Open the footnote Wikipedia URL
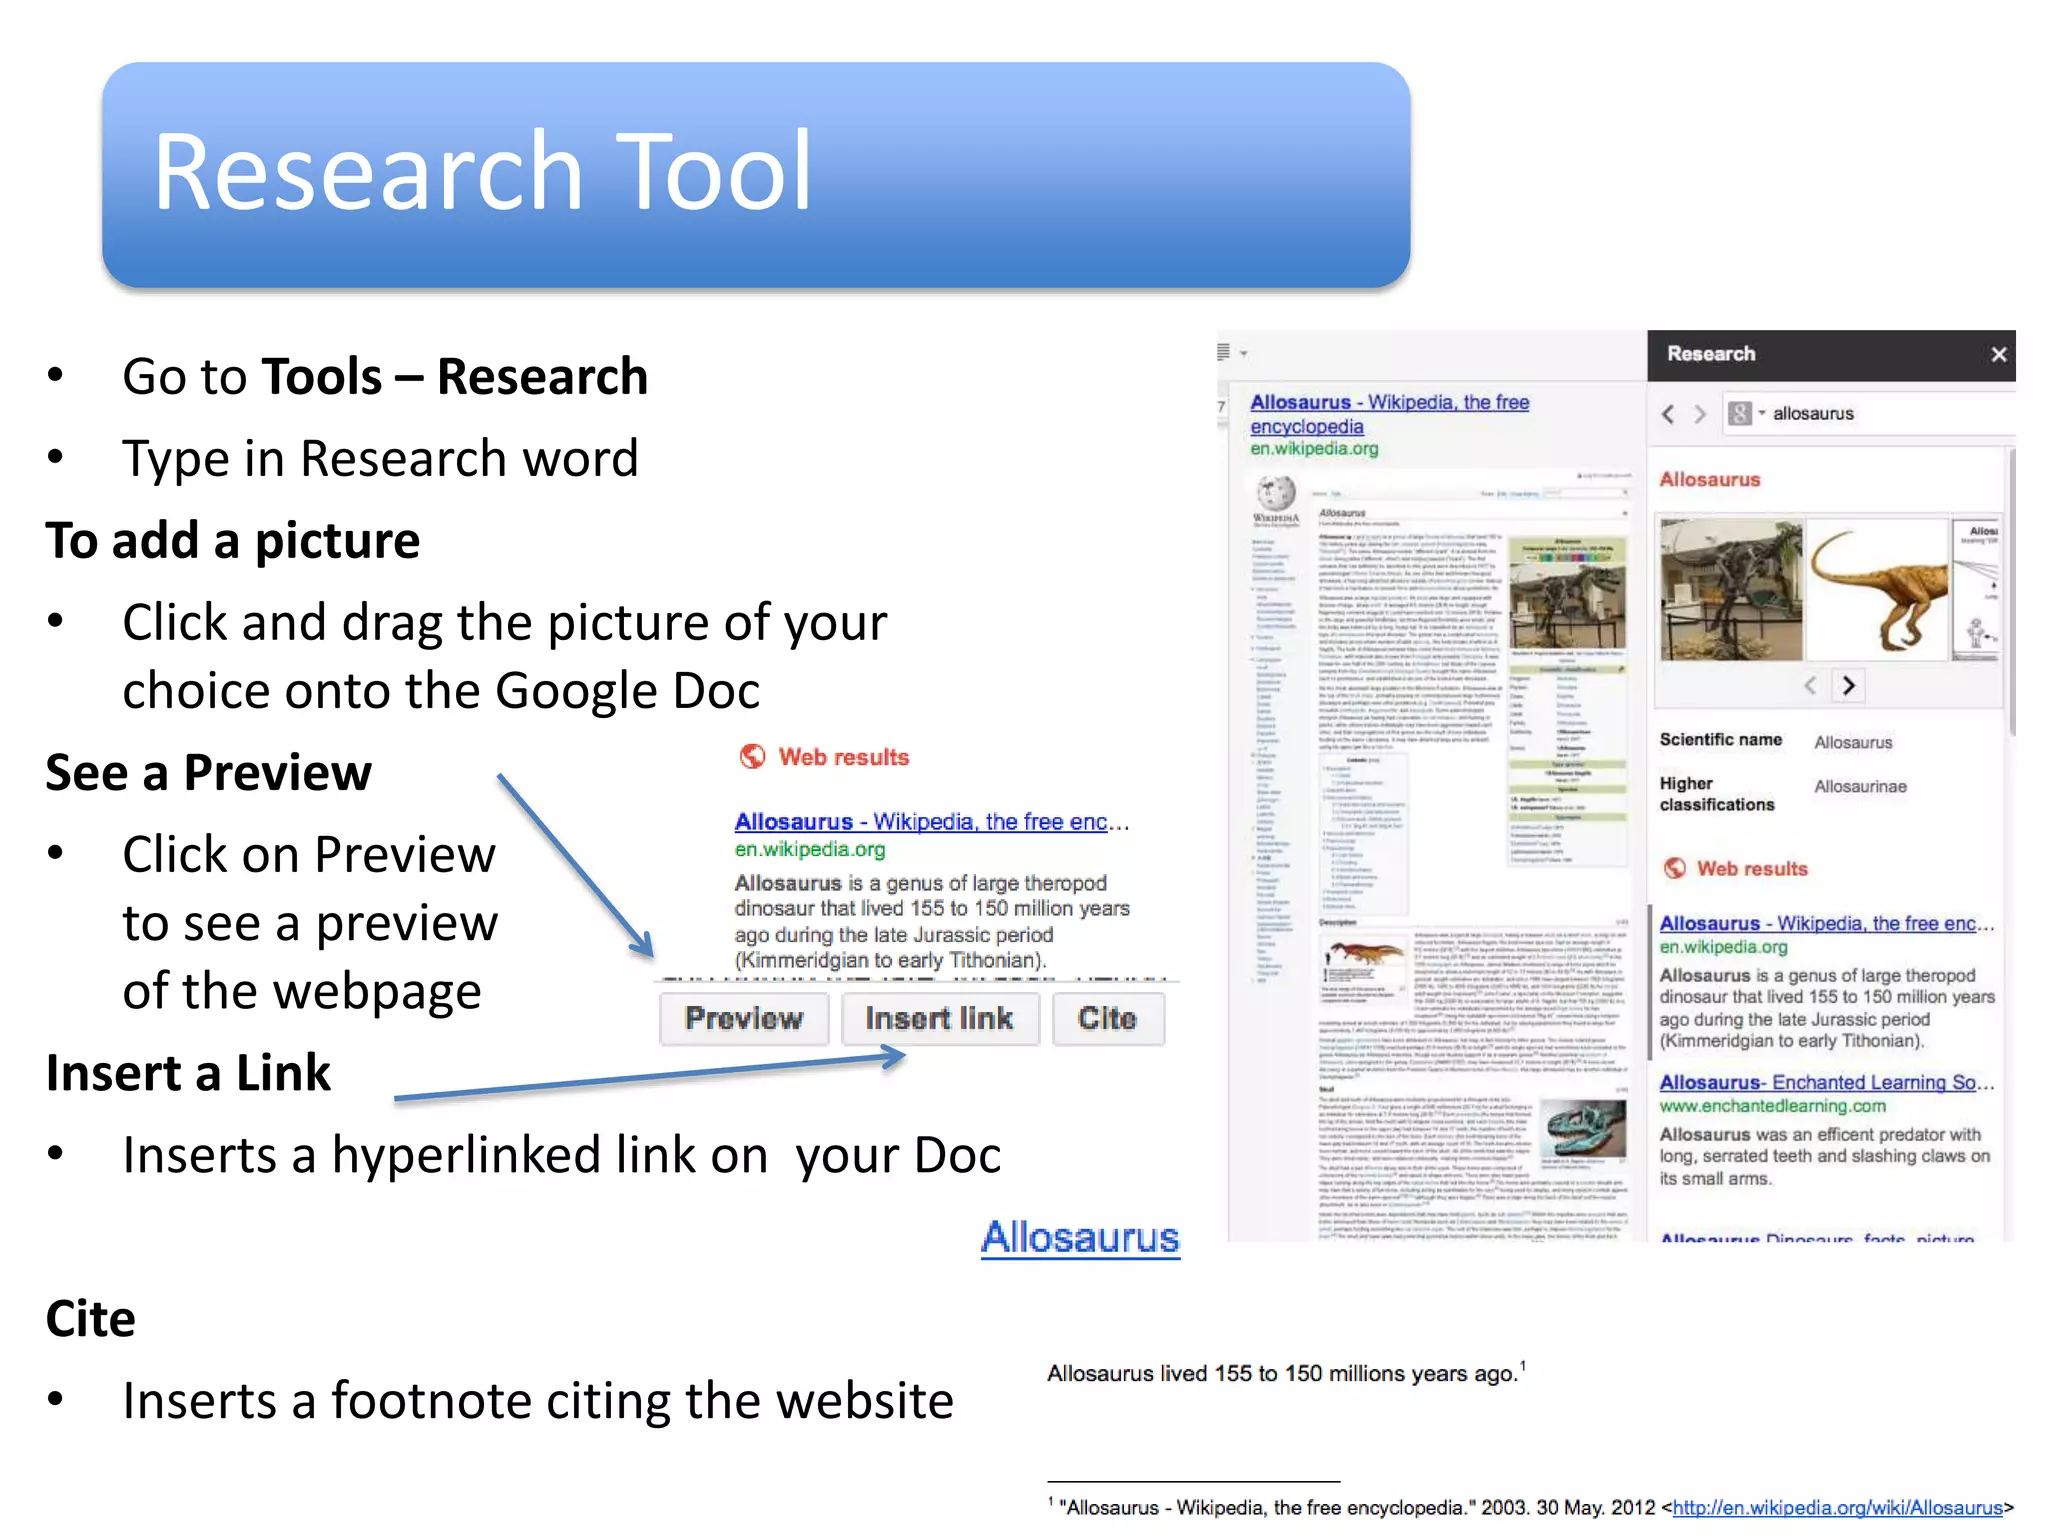Viewport: 2048px width, 1536px height. (1838, 1507)
